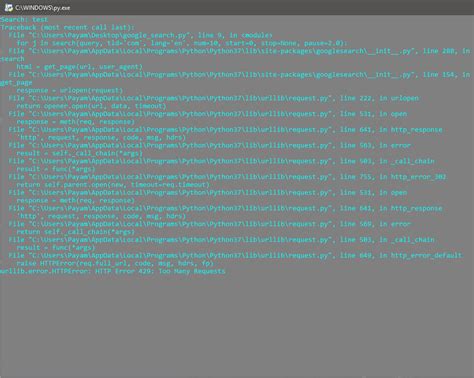Click the line 755 http_error_302 entry
474x378 pixels.
227,177
